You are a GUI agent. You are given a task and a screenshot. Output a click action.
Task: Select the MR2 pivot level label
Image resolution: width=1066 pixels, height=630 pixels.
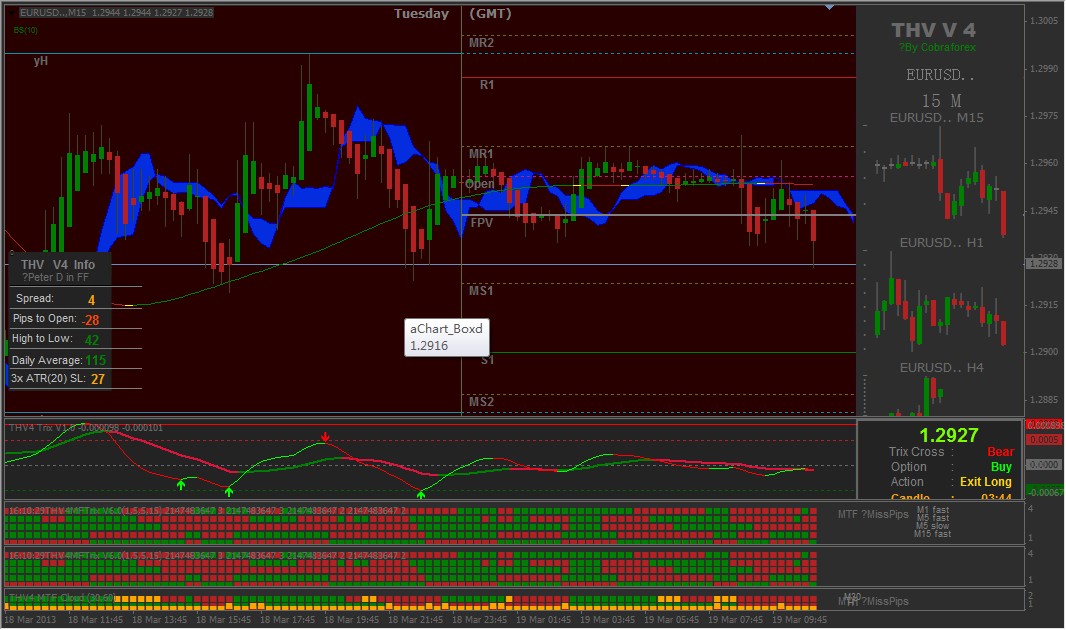481,43
